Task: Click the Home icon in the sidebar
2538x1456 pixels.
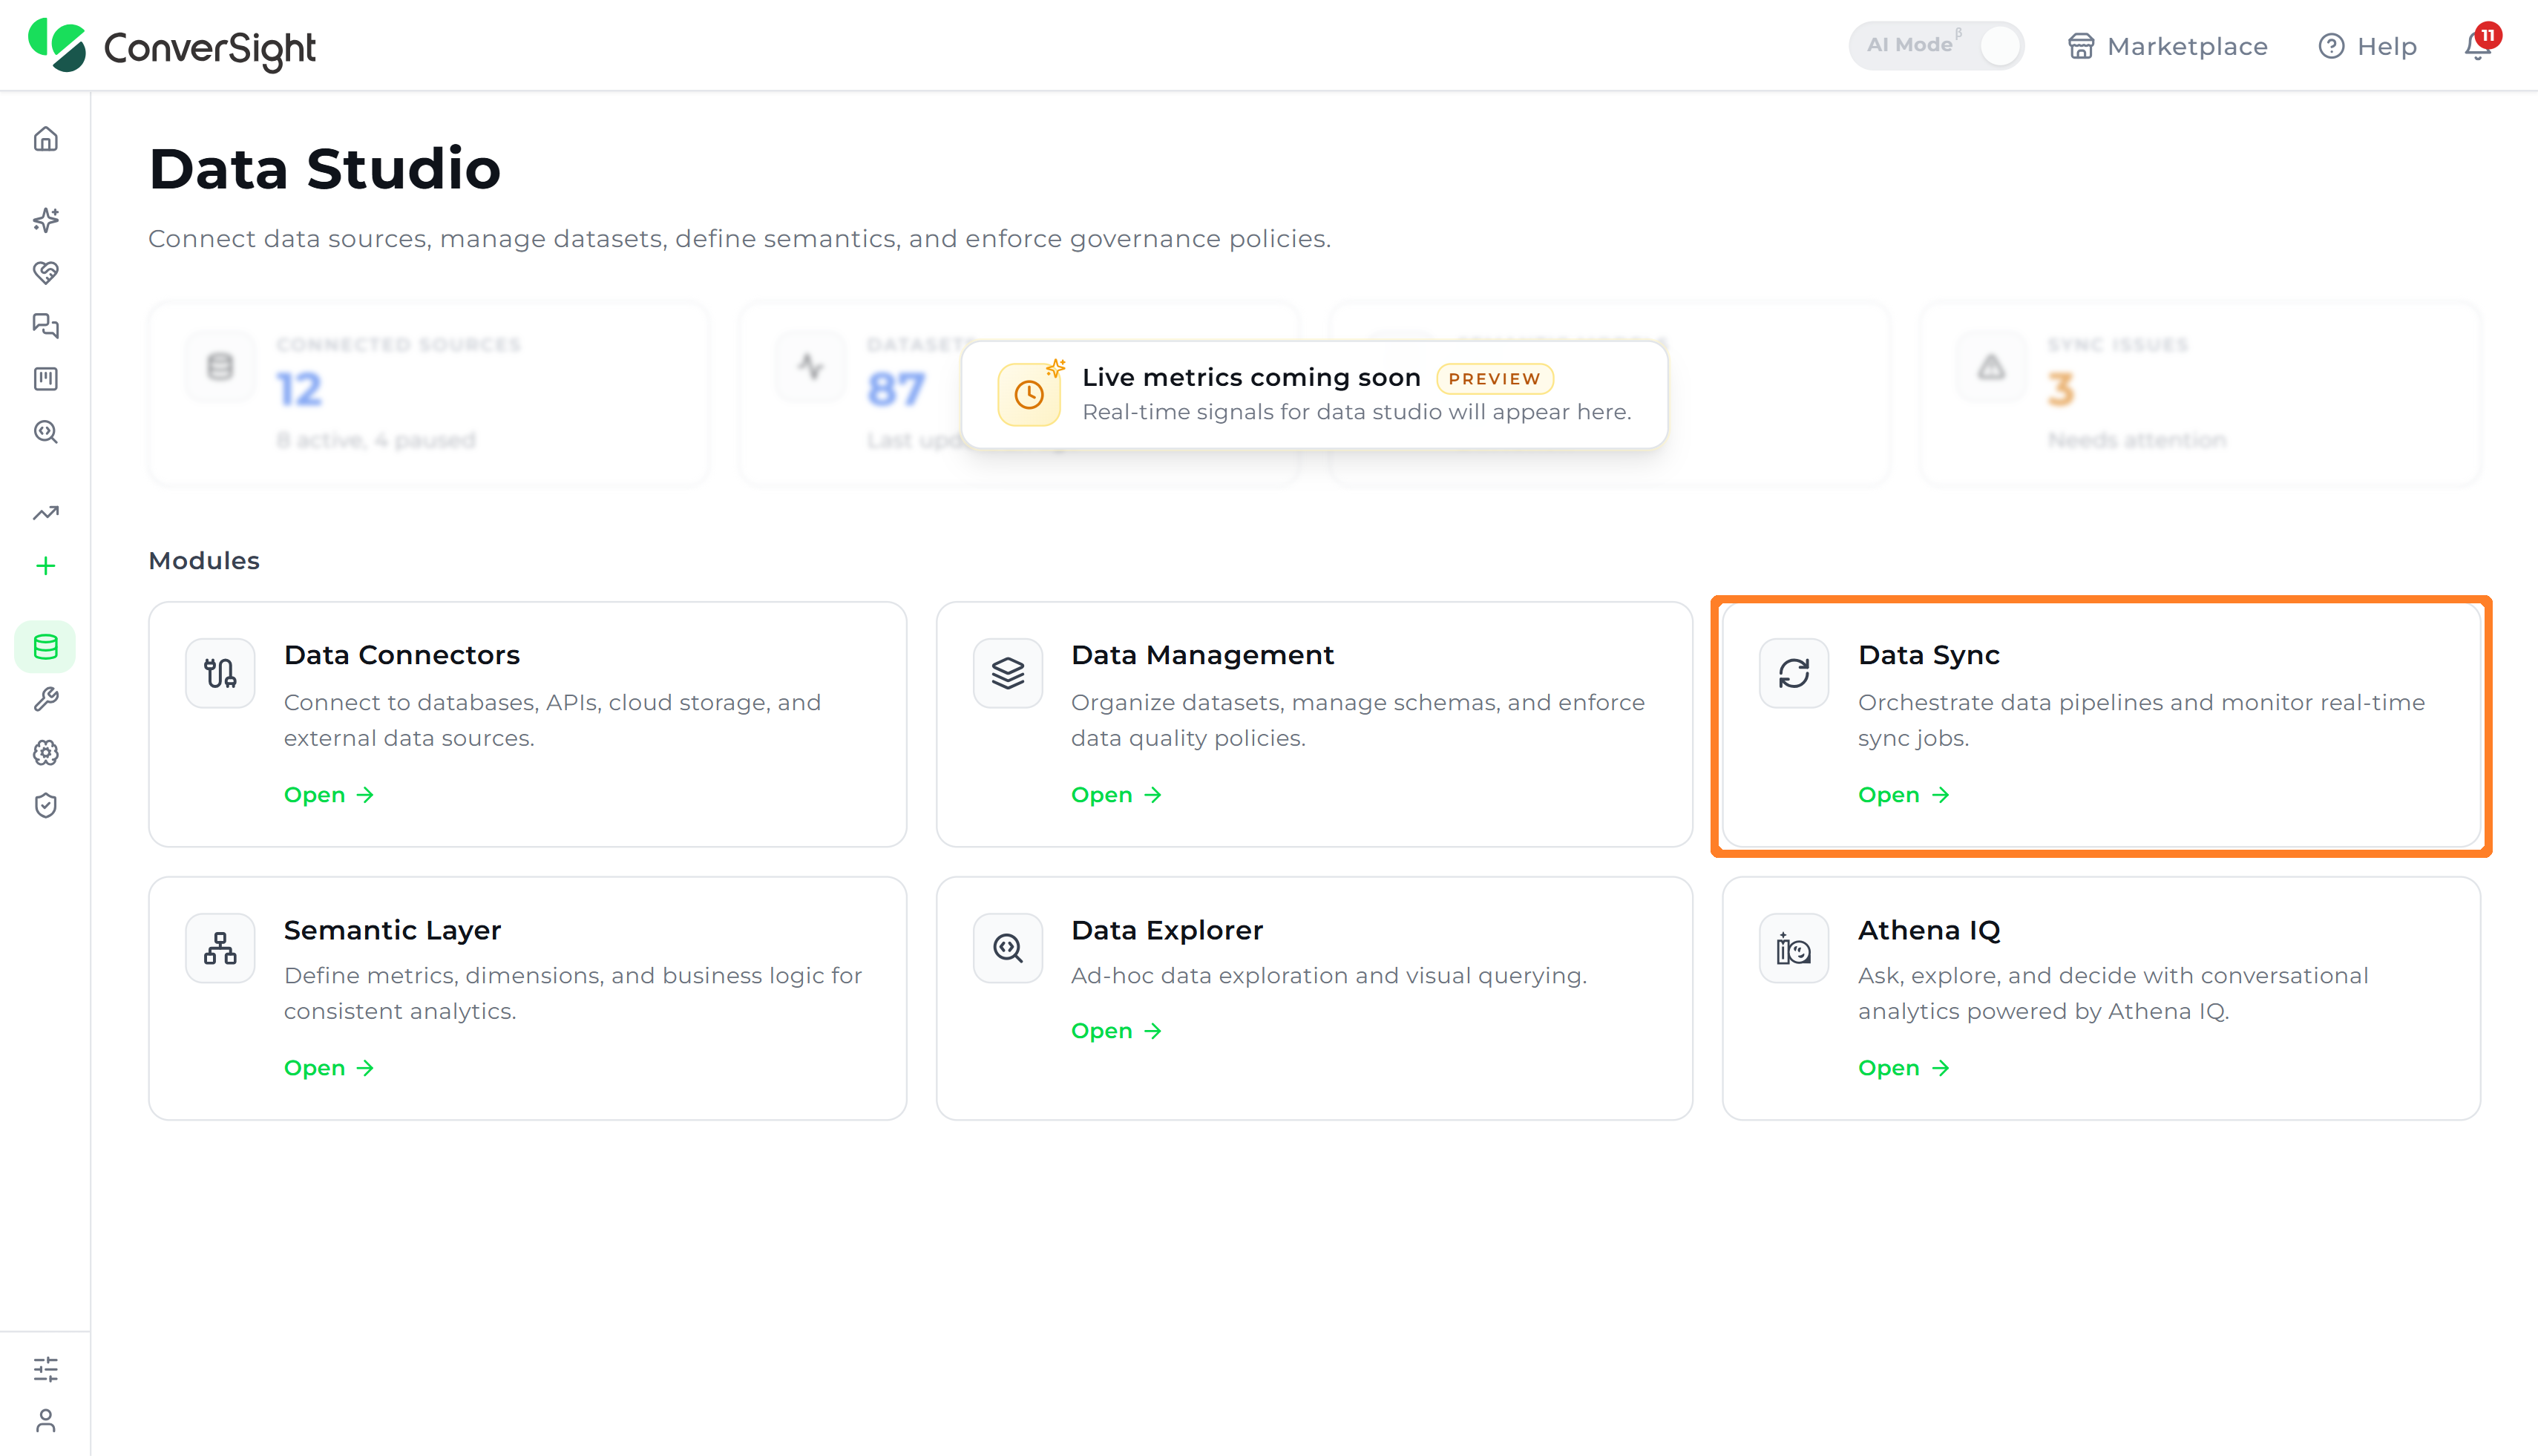Action: (x=46, y=139)
